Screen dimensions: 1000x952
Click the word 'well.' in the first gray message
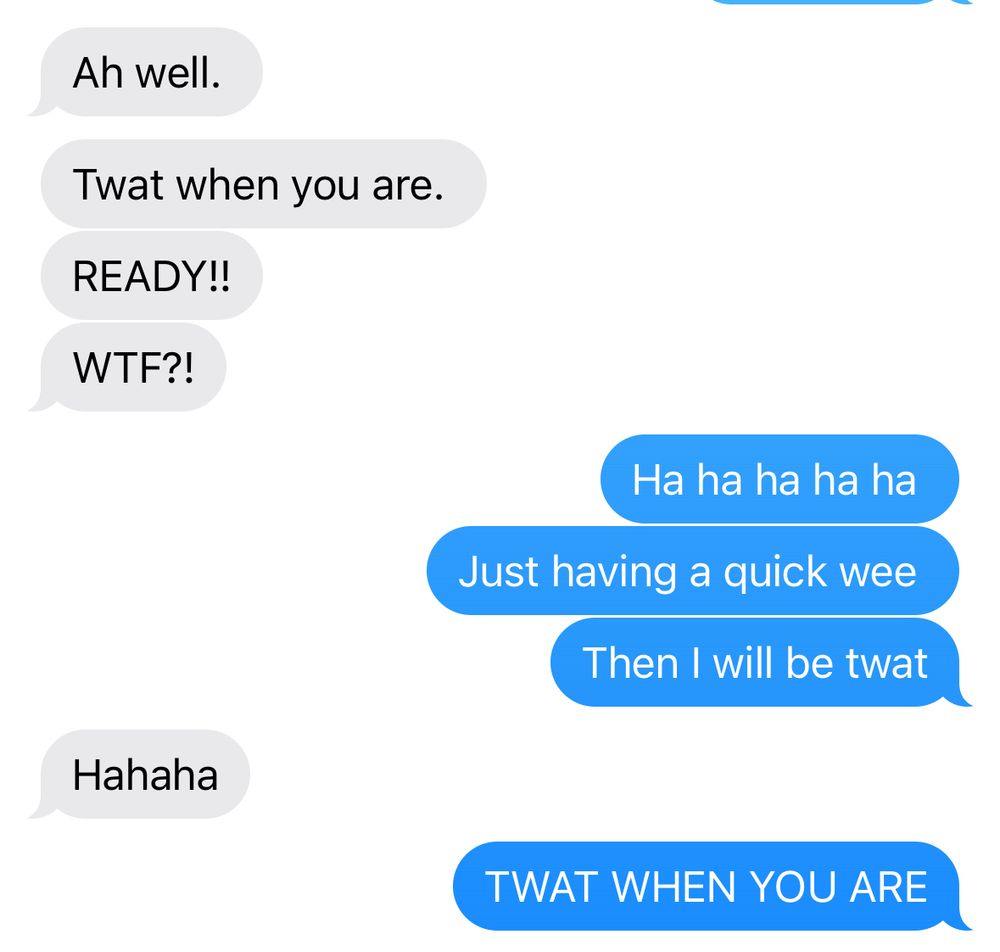point(179,73)
